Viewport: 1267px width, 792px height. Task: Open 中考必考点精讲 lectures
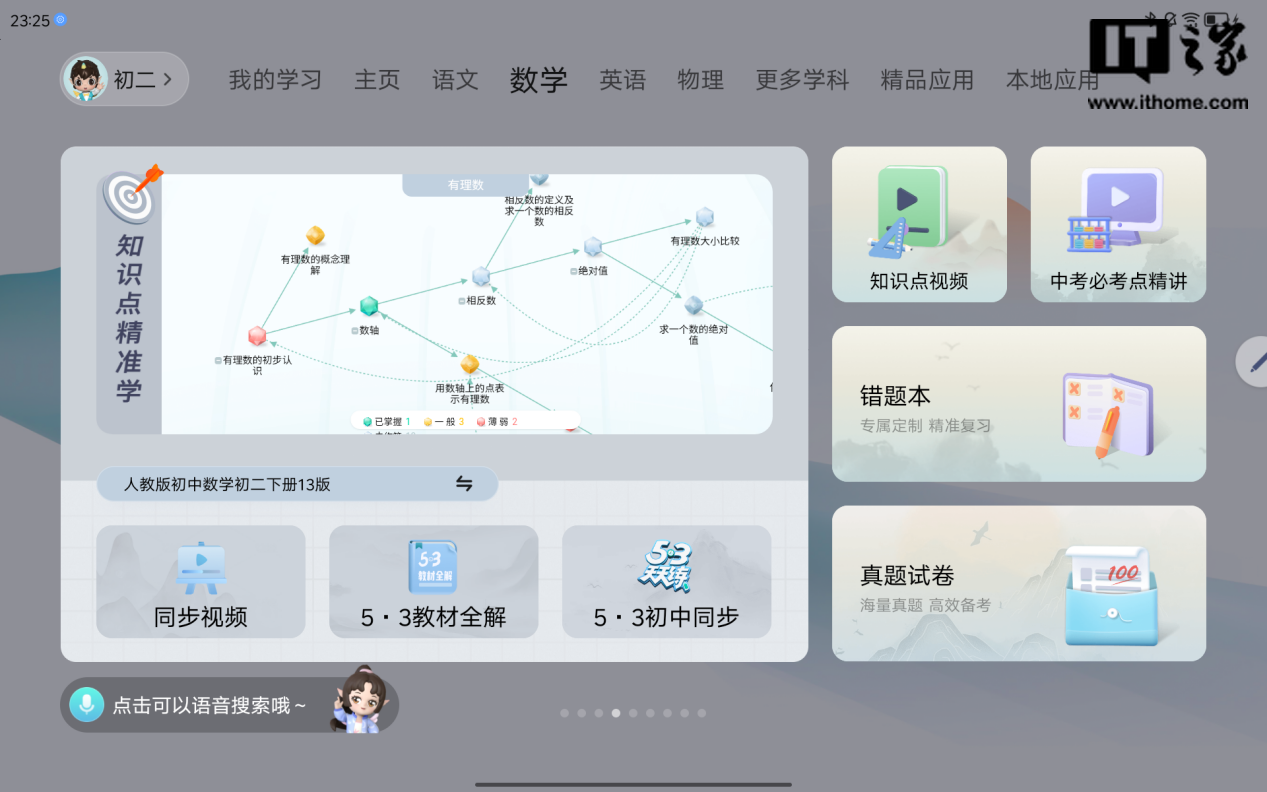click(x=1118, y=225)
